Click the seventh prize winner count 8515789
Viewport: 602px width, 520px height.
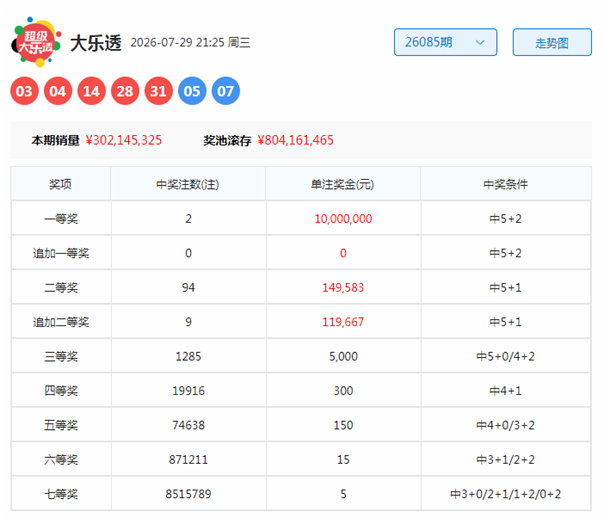click(x=188, y=494)
